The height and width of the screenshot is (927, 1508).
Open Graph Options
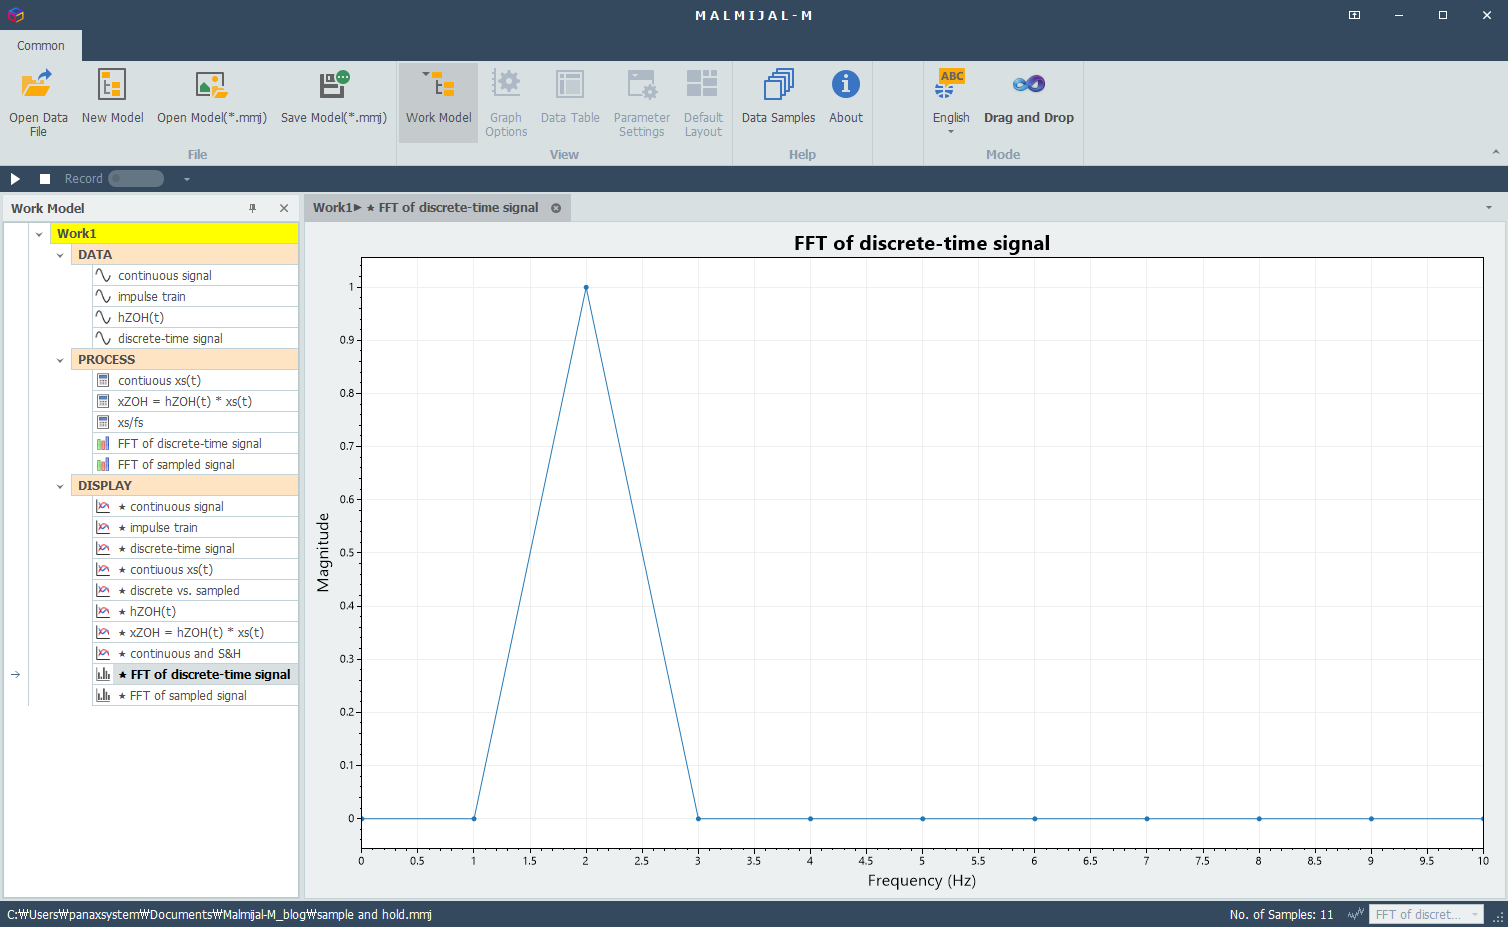click(x=506, y=102)
